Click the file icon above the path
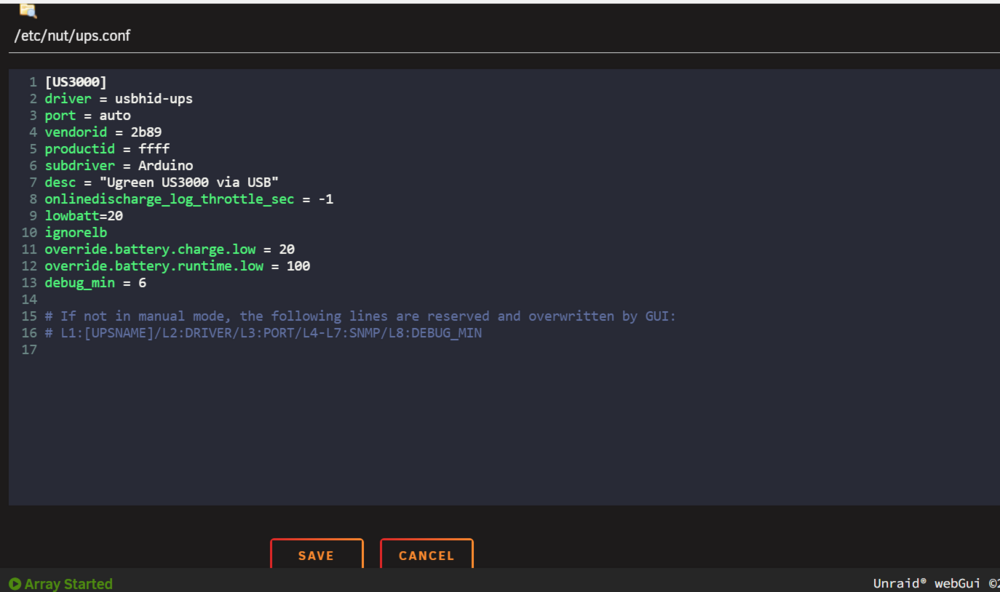The height and width of the screenshot is (592, 1000). click(28, 10)
